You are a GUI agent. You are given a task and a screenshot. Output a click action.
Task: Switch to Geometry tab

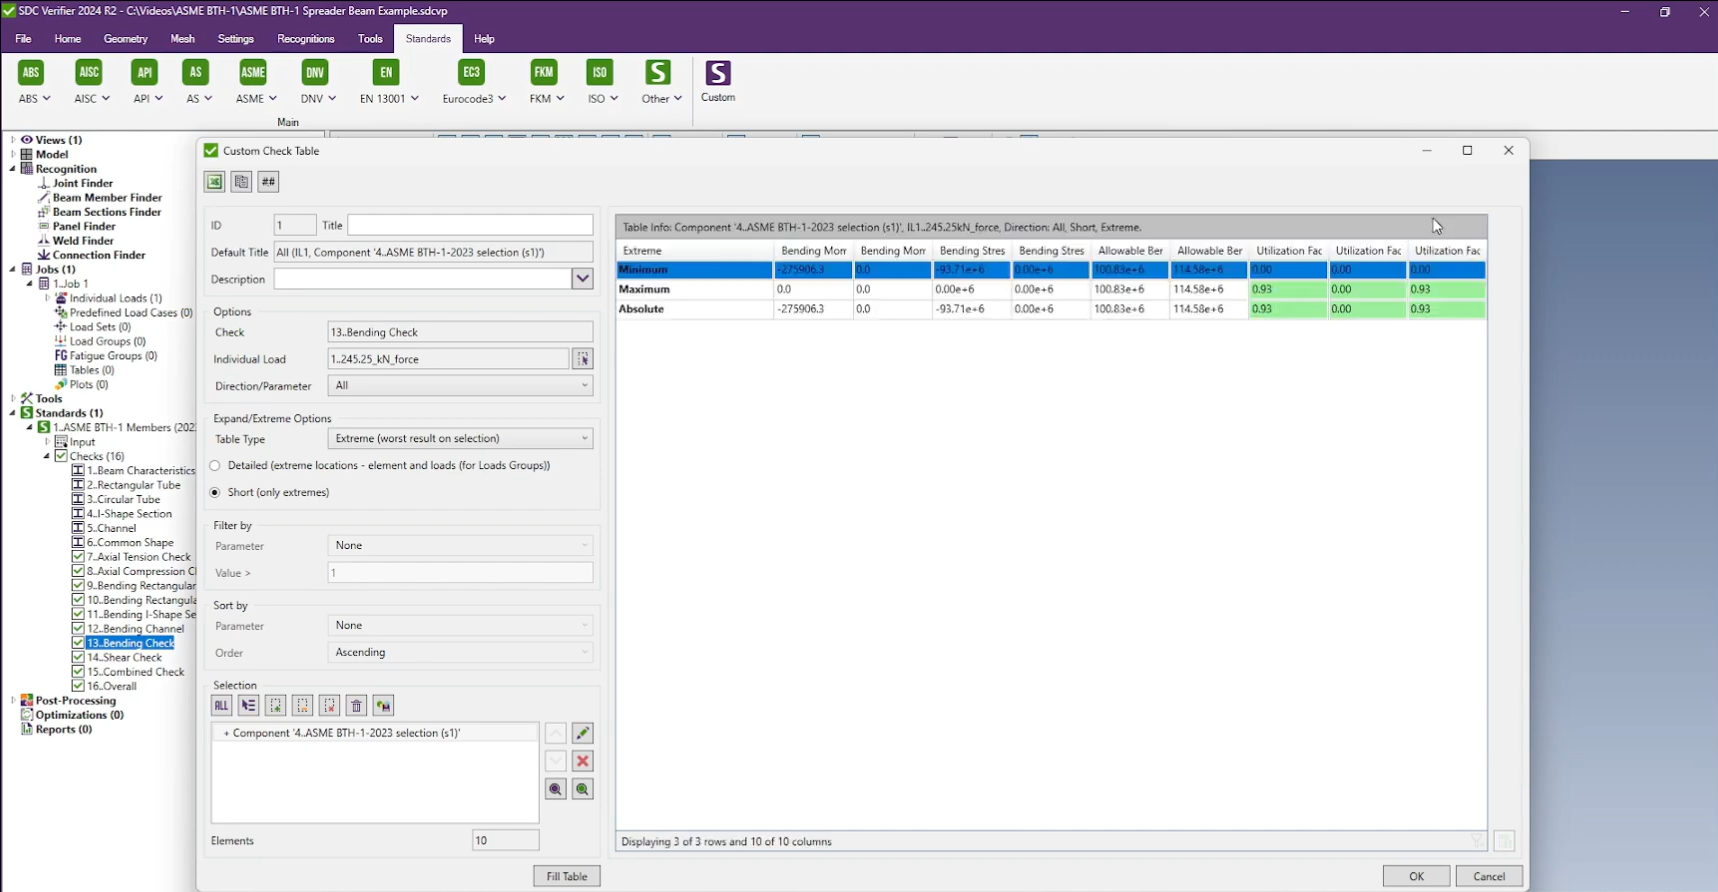(126, 39)
